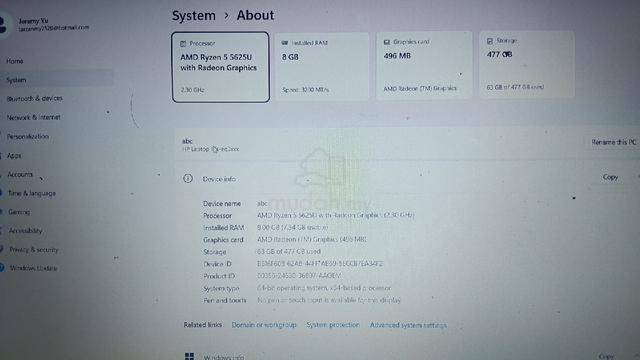Viewport: 640px width, 360px height.
Task: Copy the Device info details
Action: pos(610,177)
